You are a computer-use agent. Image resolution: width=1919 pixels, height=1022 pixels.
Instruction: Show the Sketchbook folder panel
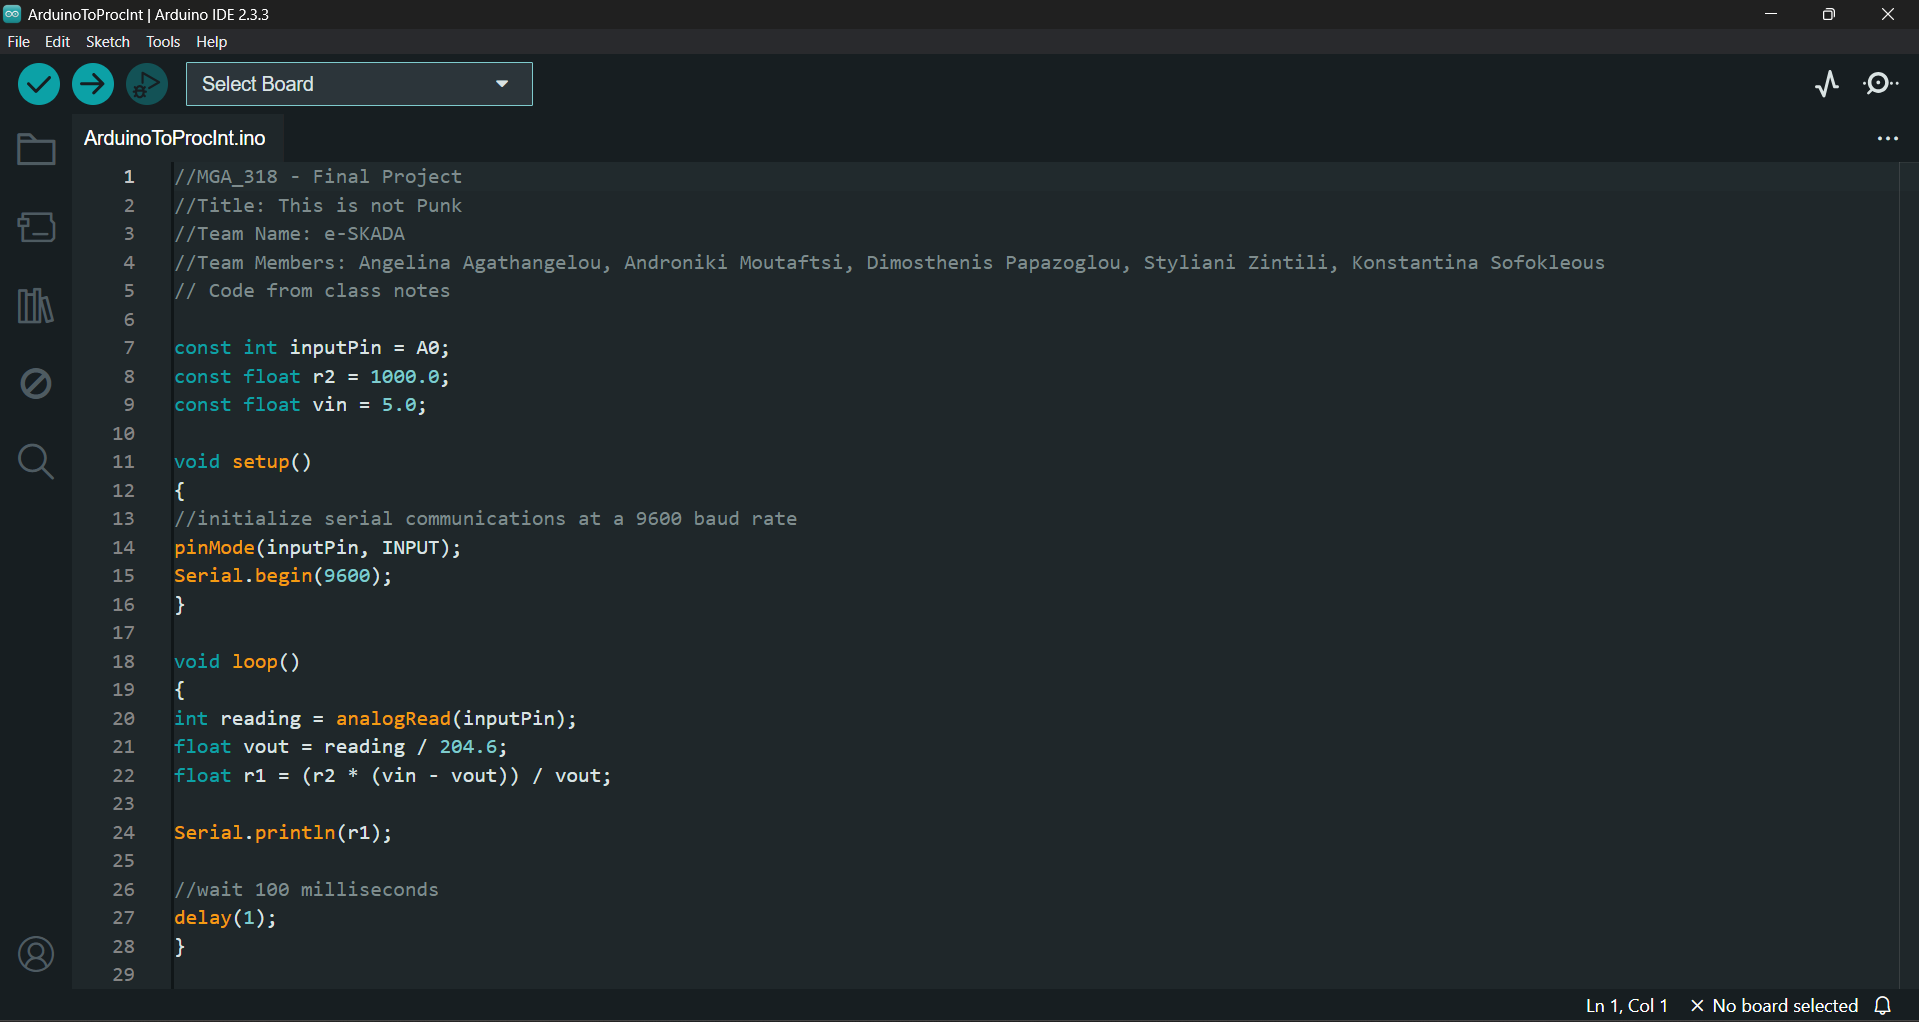tap(36, 150)
